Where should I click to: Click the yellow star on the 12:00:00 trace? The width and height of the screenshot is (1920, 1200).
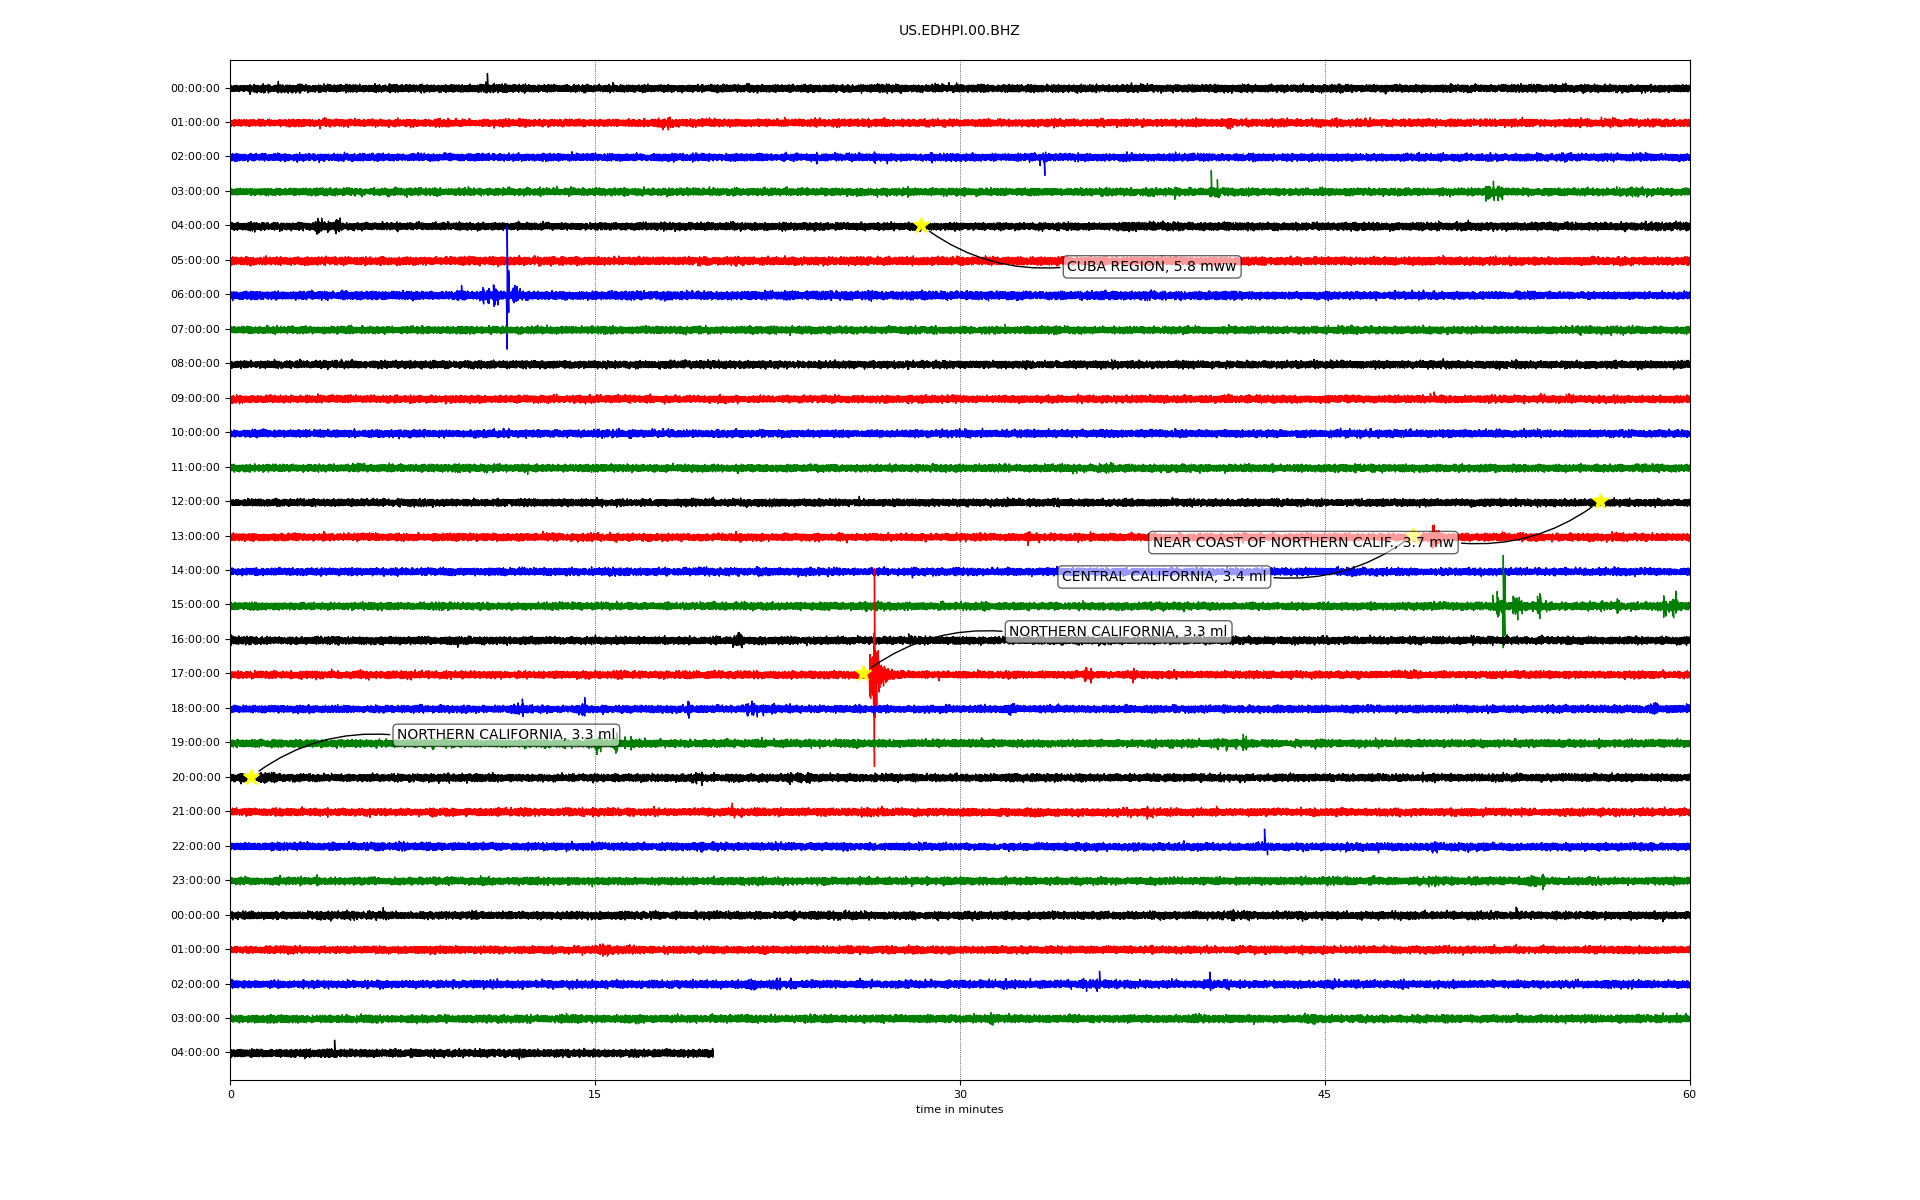pos(1600,501)
